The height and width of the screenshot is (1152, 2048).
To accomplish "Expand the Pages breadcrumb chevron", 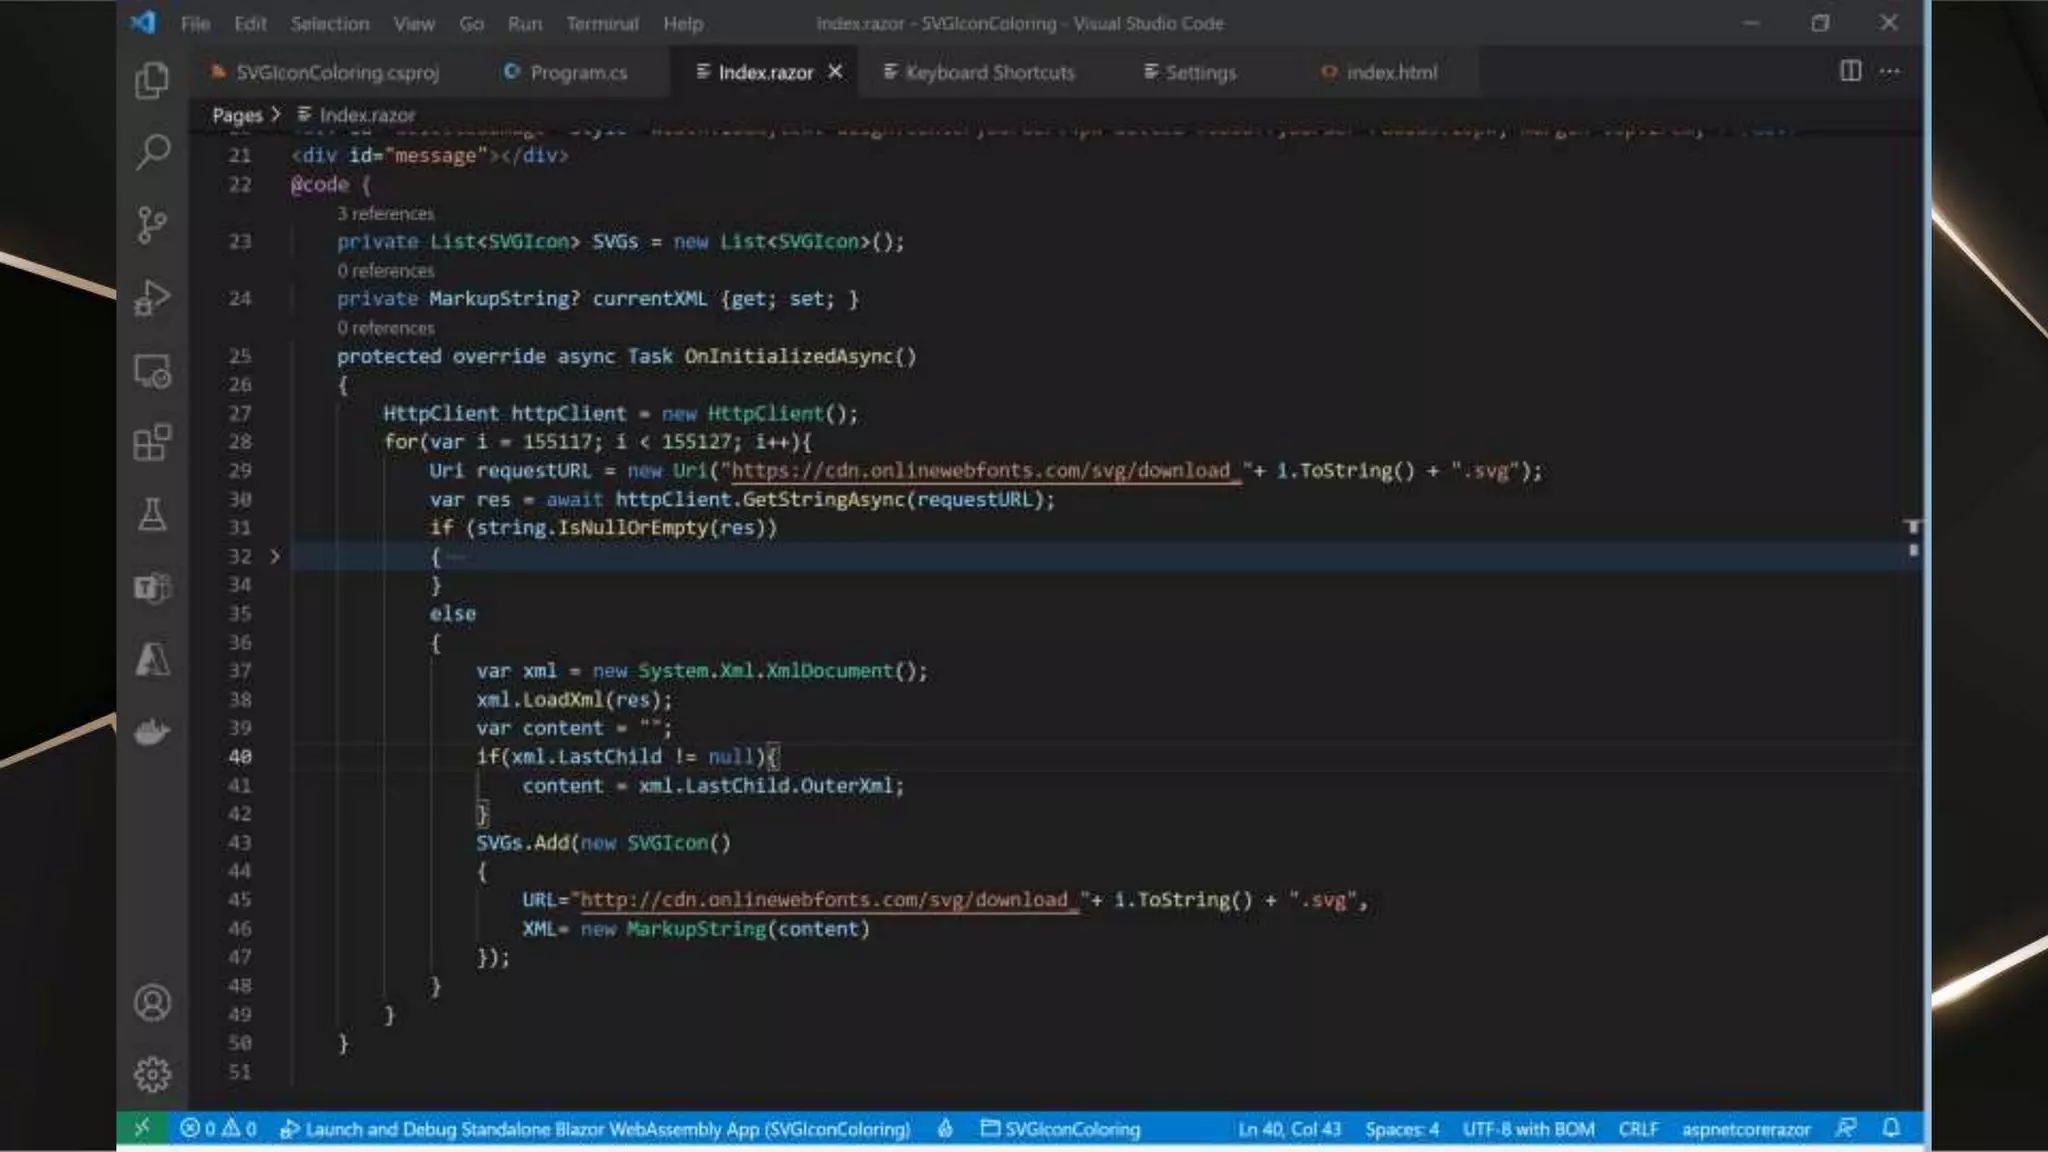I will point(276,114).
